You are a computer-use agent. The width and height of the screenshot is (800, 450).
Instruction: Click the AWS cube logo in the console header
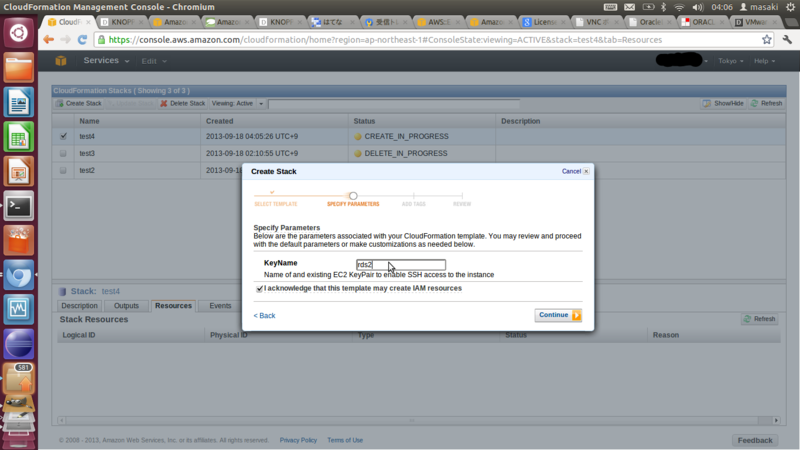(61, 61)
